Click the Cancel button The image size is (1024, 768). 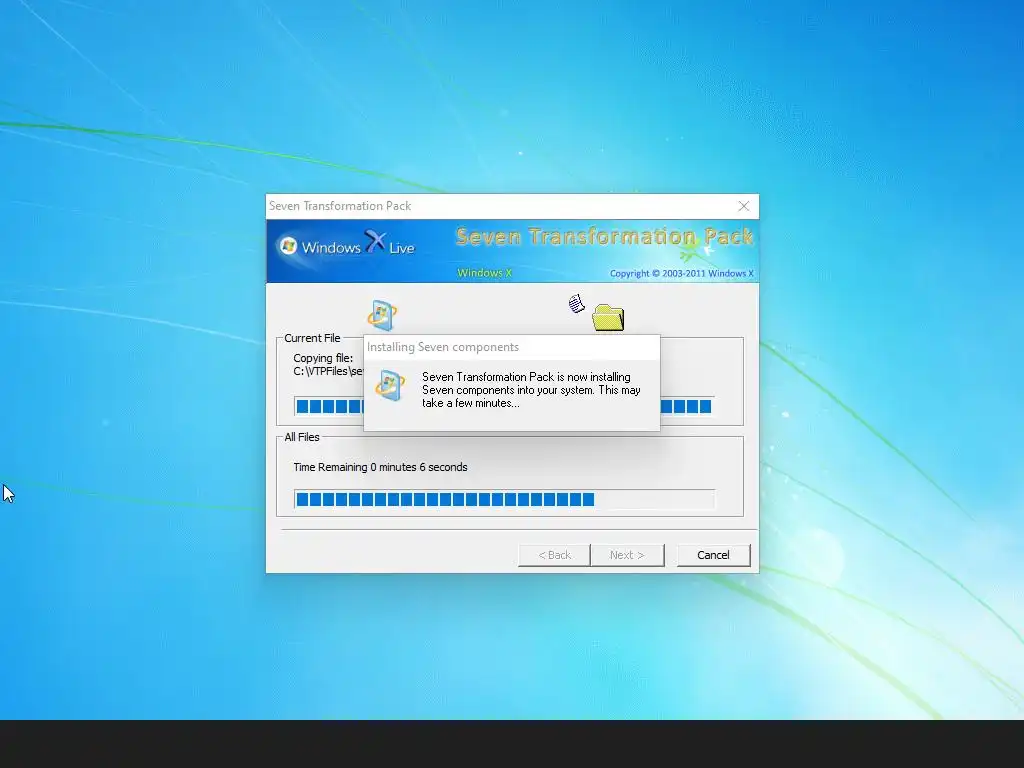pos(713,555)
